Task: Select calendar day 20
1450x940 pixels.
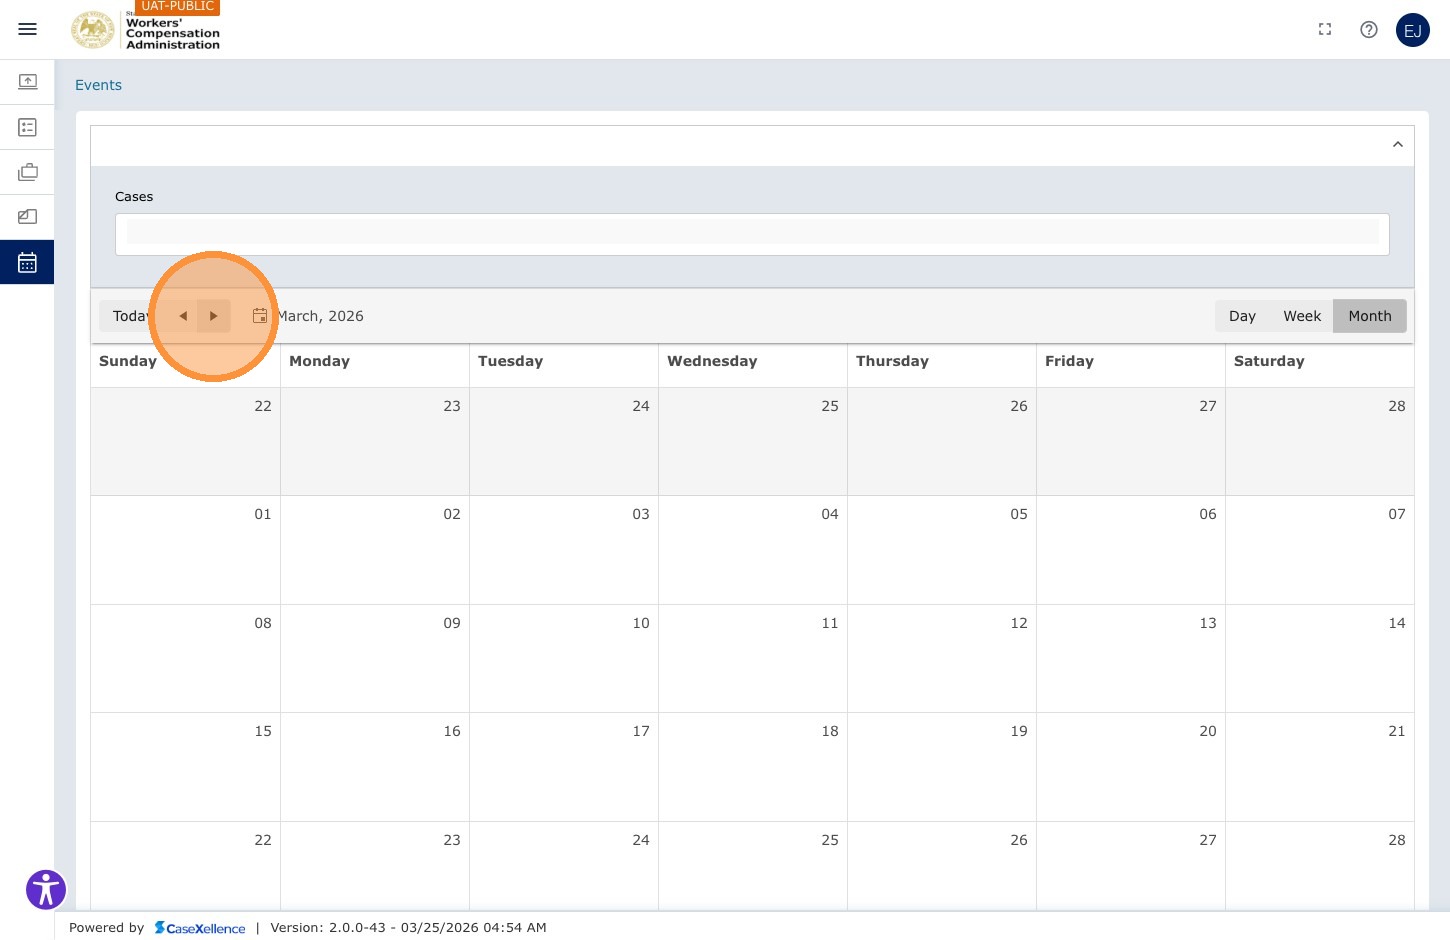Action: pos(1130,767)
